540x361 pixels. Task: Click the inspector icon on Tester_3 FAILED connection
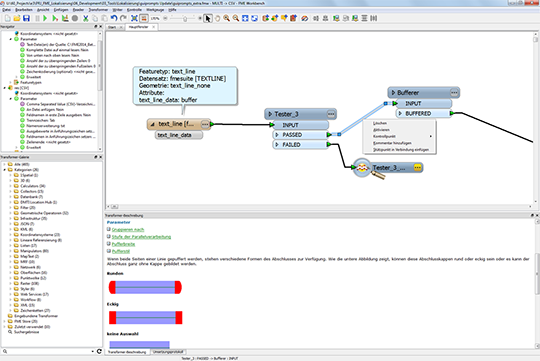pyautogui.click(x=362, y=168)
